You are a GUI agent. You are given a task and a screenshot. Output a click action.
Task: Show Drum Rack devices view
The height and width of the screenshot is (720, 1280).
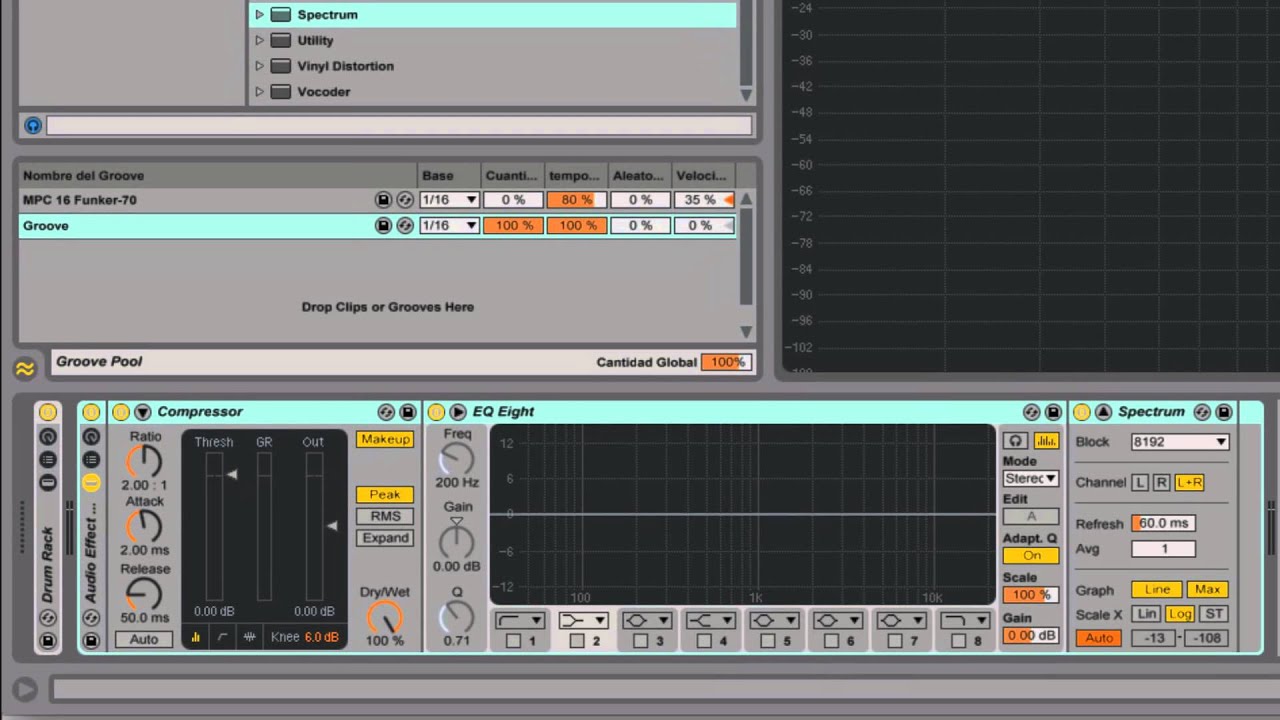(47, 483)
